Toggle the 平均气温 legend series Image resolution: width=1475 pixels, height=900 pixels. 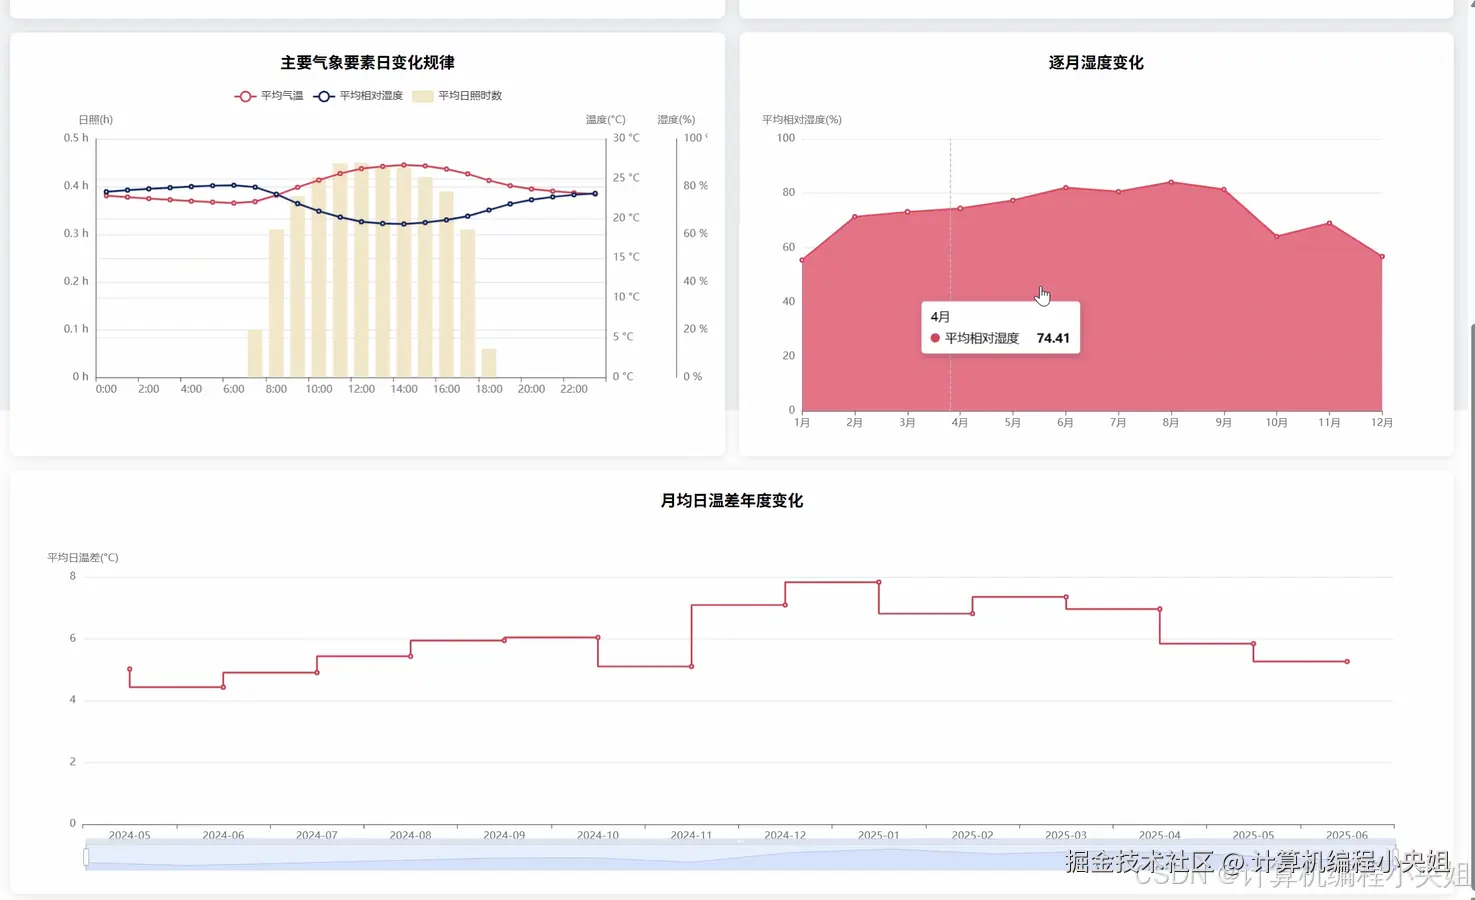point(269,96)
